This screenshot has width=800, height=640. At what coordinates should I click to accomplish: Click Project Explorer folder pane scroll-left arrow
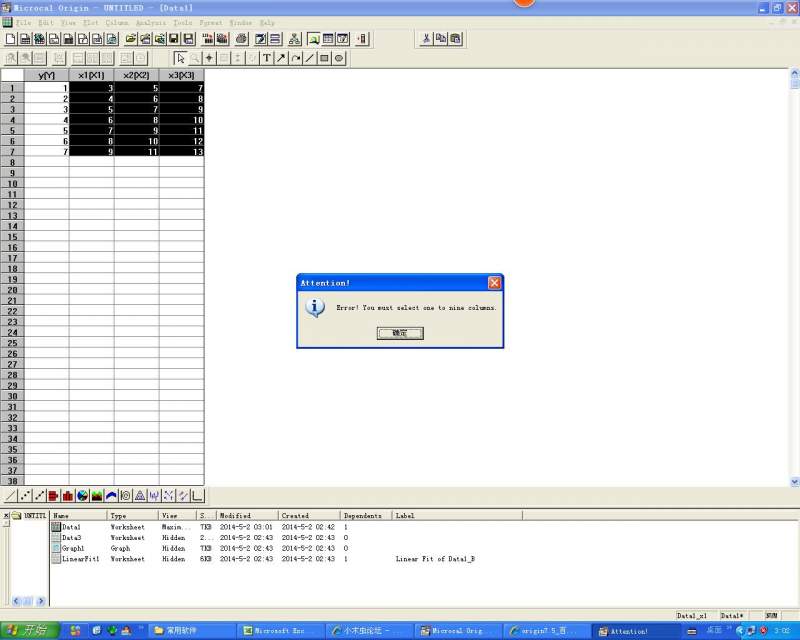click(16, 601)
